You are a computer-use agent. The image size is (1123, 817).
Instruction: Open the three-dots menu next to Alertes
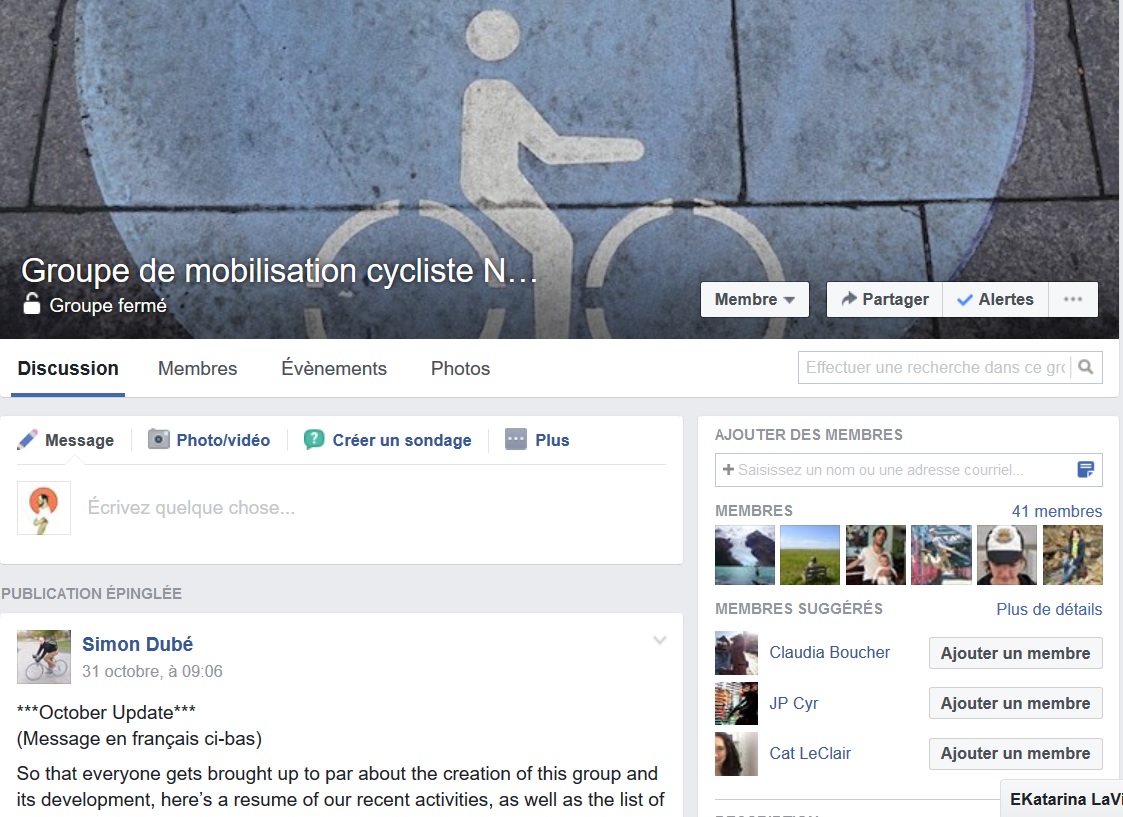coord(1073,299)
